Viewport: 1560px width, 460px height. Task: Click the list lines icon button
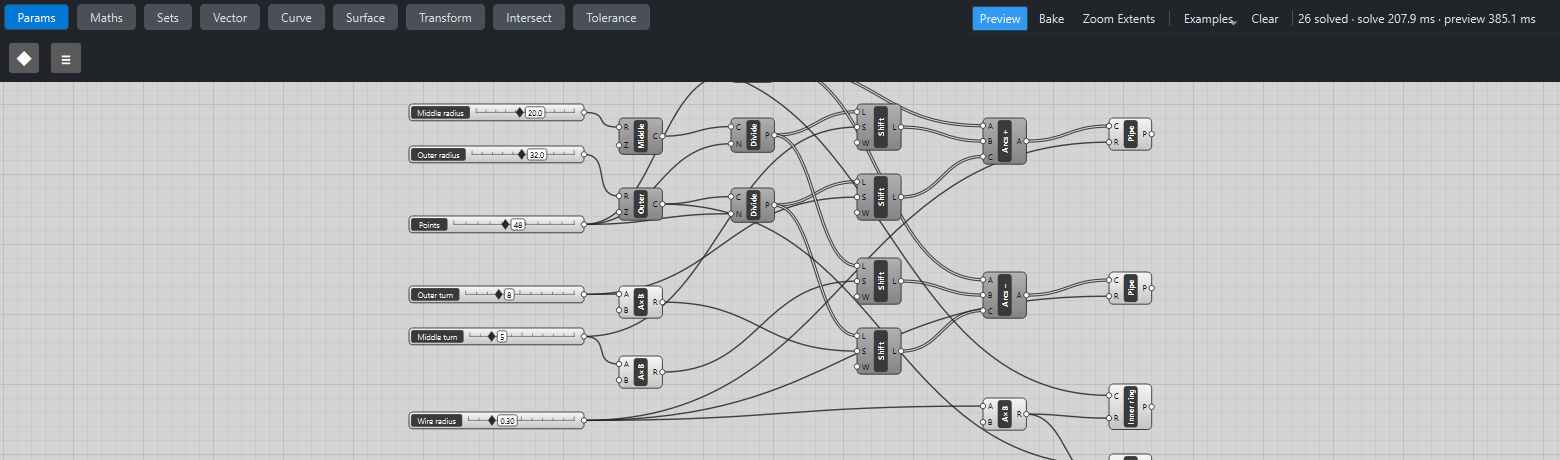[x=66, y=58]
